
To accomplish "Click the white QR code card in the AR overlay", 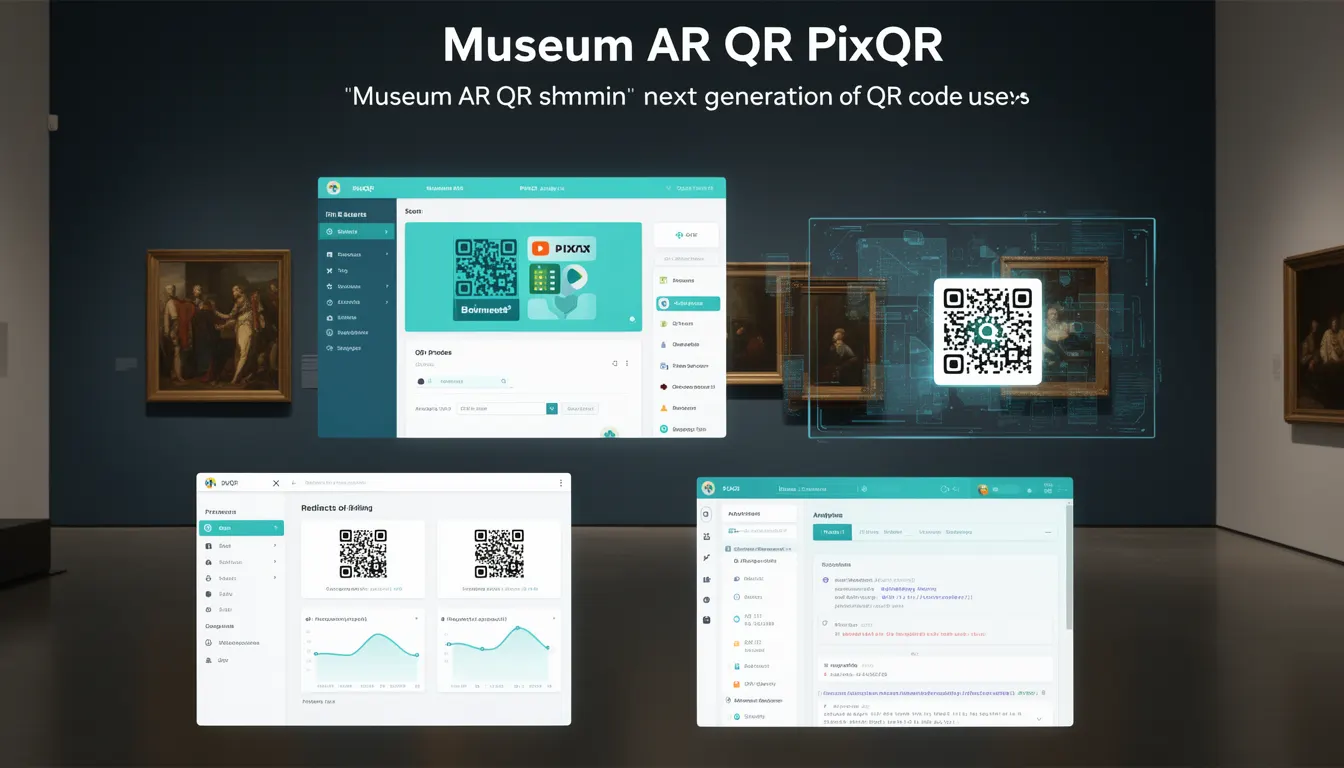I will tap(988, 332).
